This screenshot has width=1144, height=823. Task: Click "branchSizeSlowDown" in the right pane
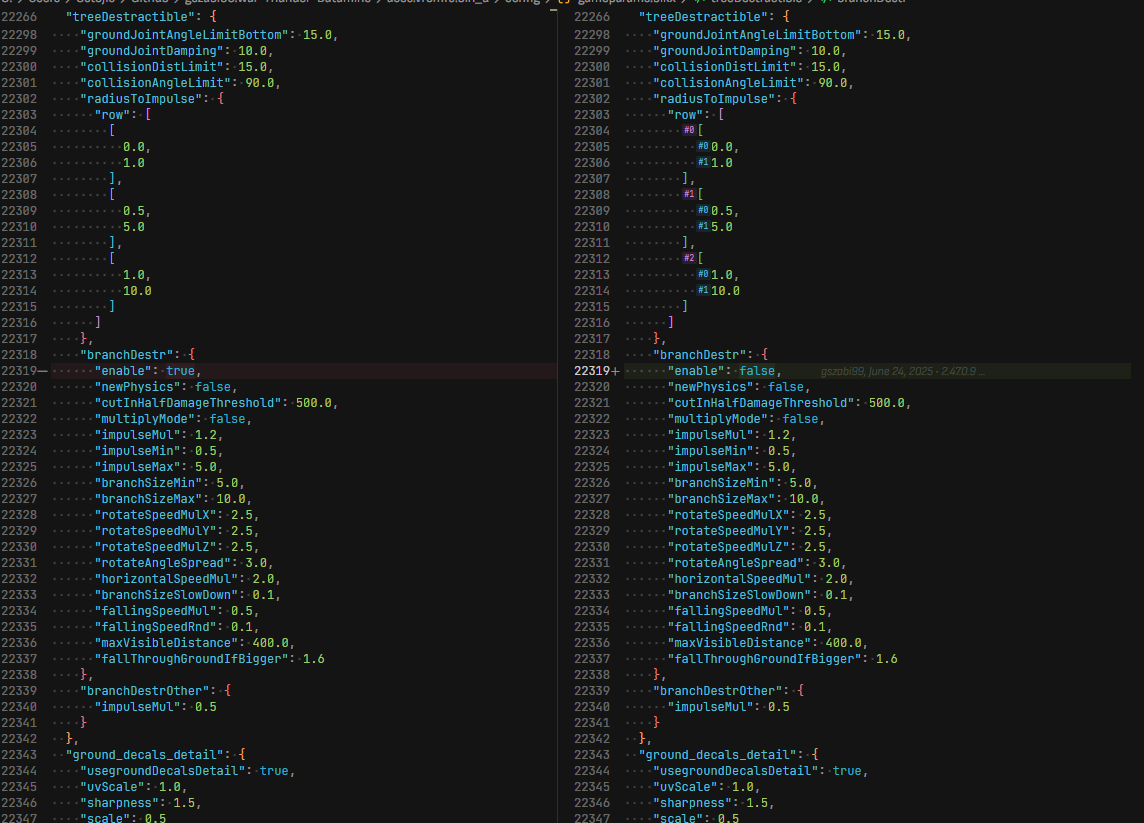click(739, 595)
